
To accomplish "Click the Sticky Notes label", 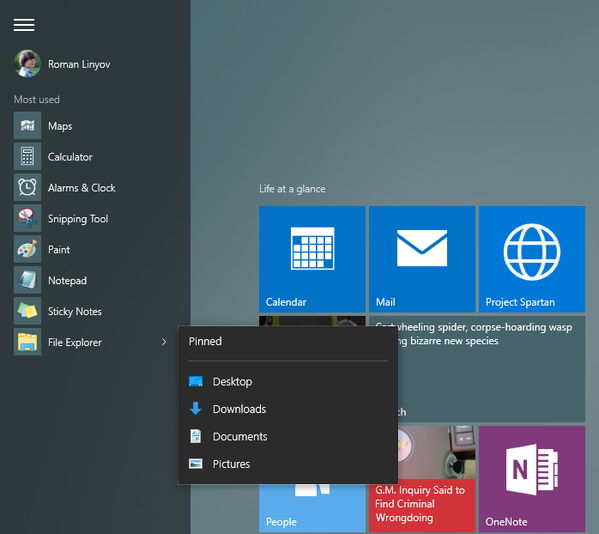I will click(x=75, y=312).
